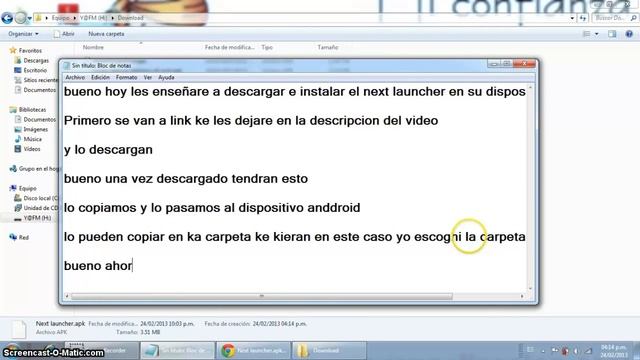Screen dimensions: 640x360
Task: Click the refresh button beside the address bar
Action: pyautogui.click(x=582, y=18)
